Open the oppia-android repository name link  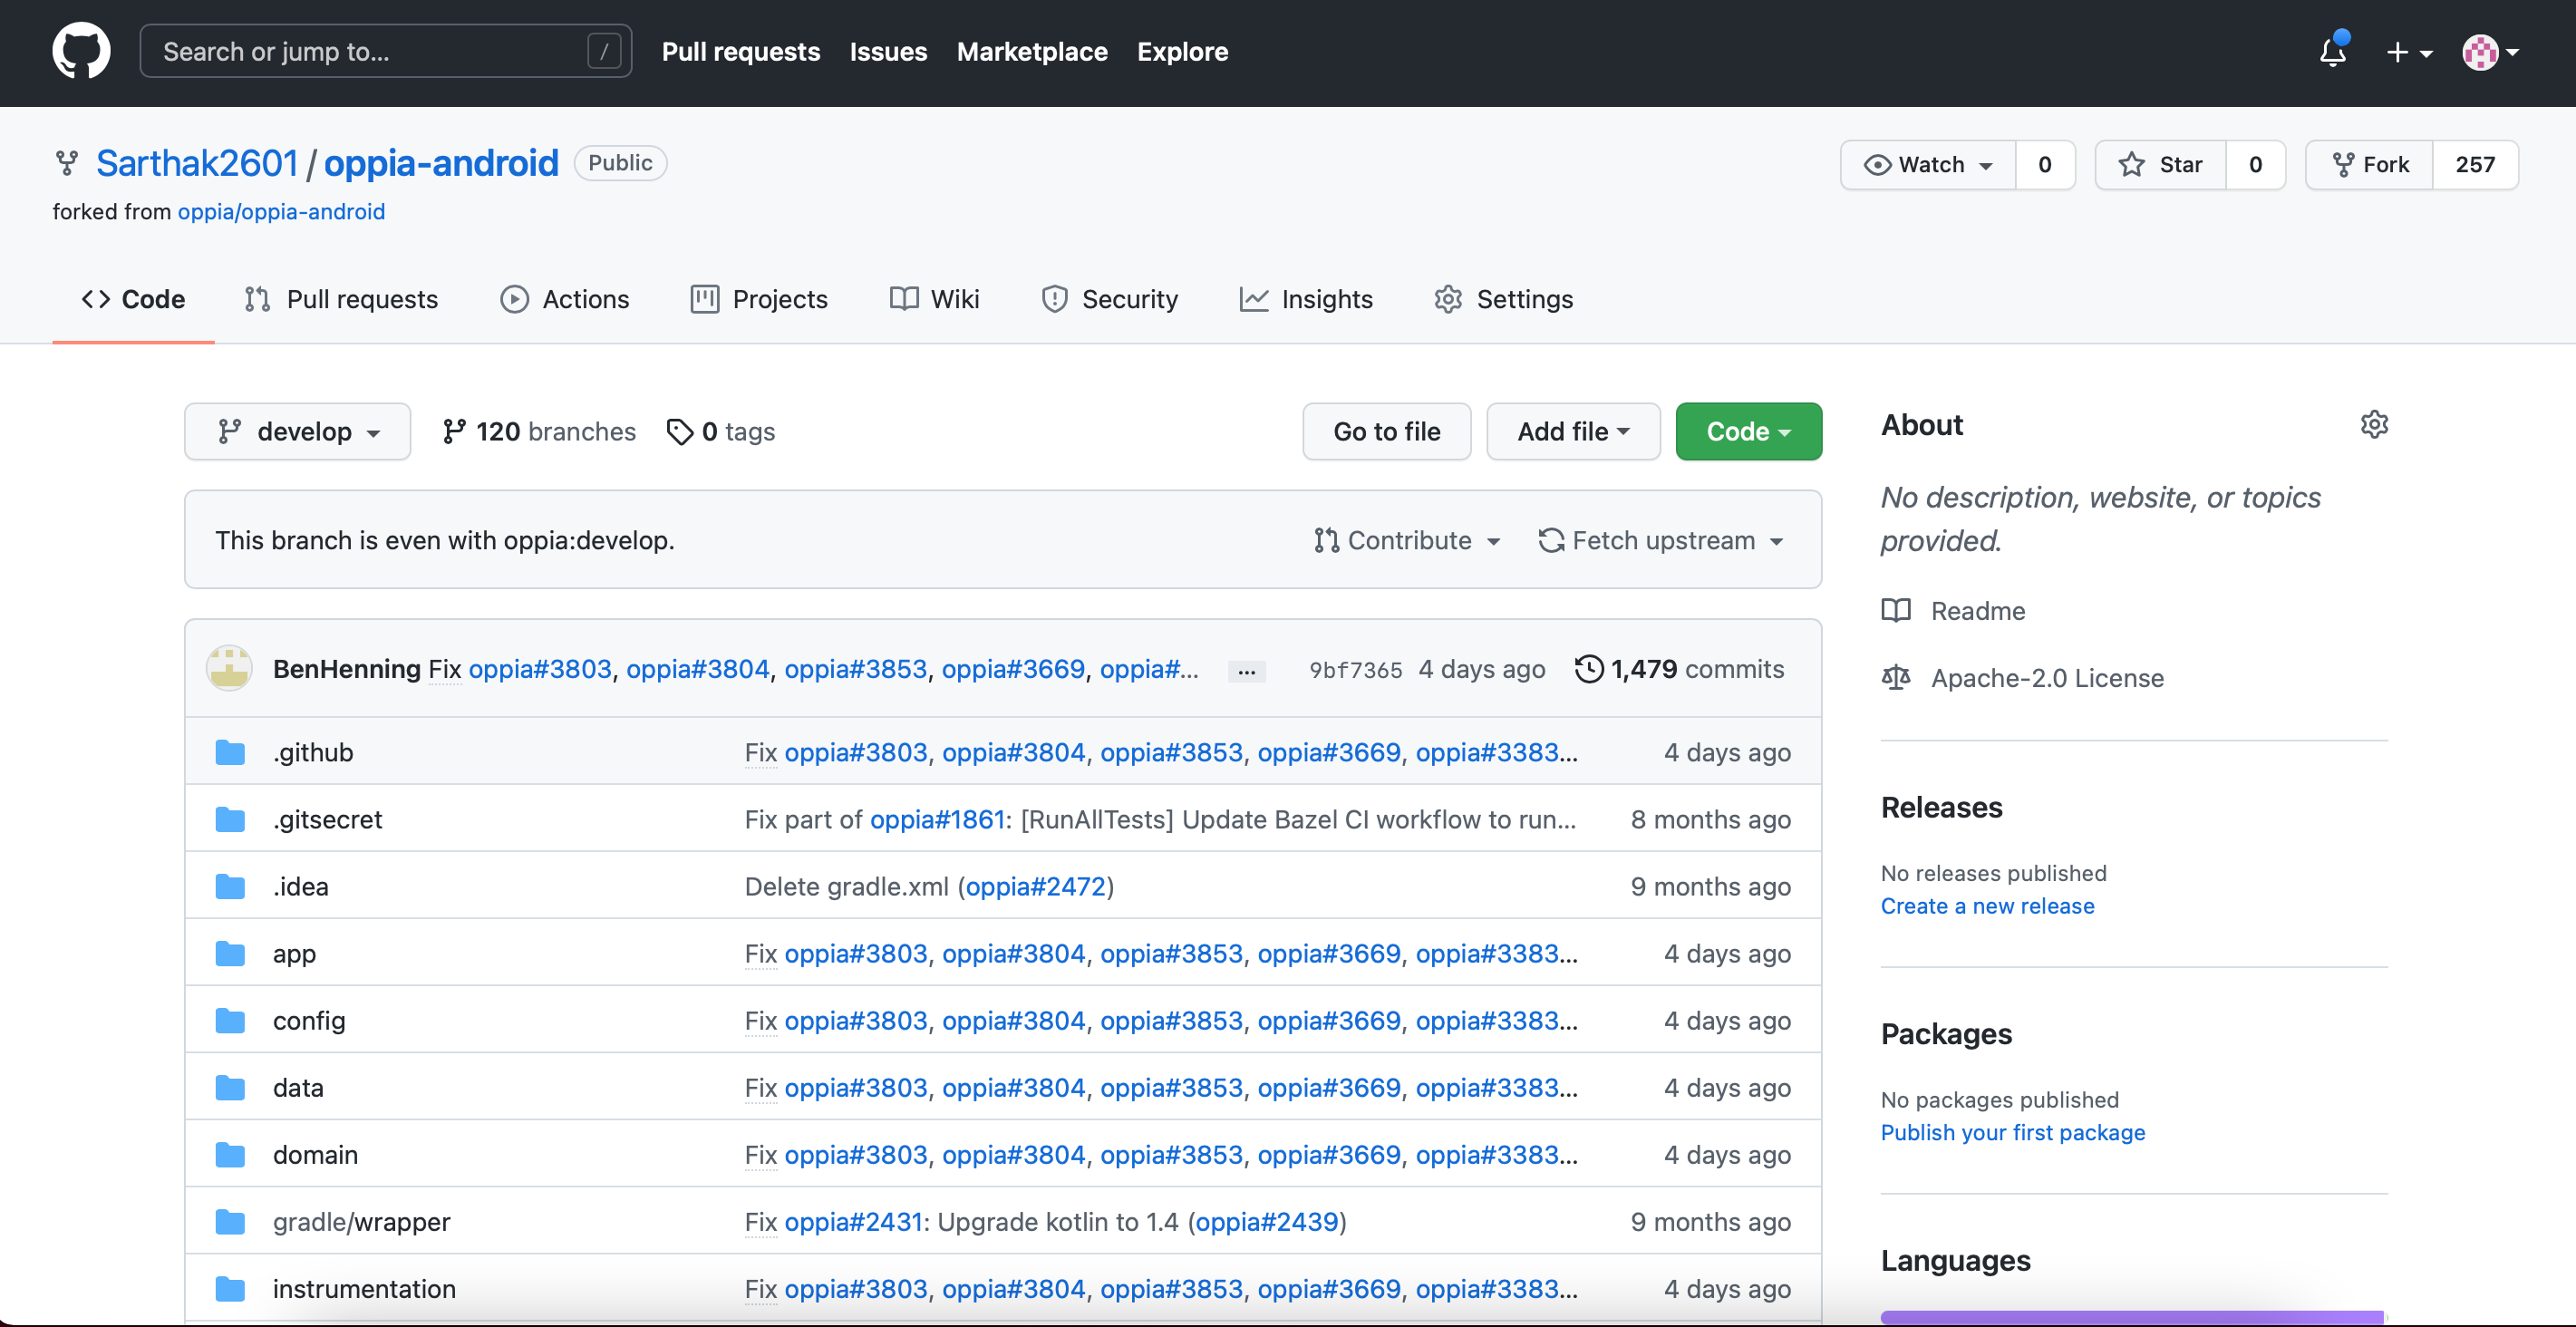click(441, 163)
